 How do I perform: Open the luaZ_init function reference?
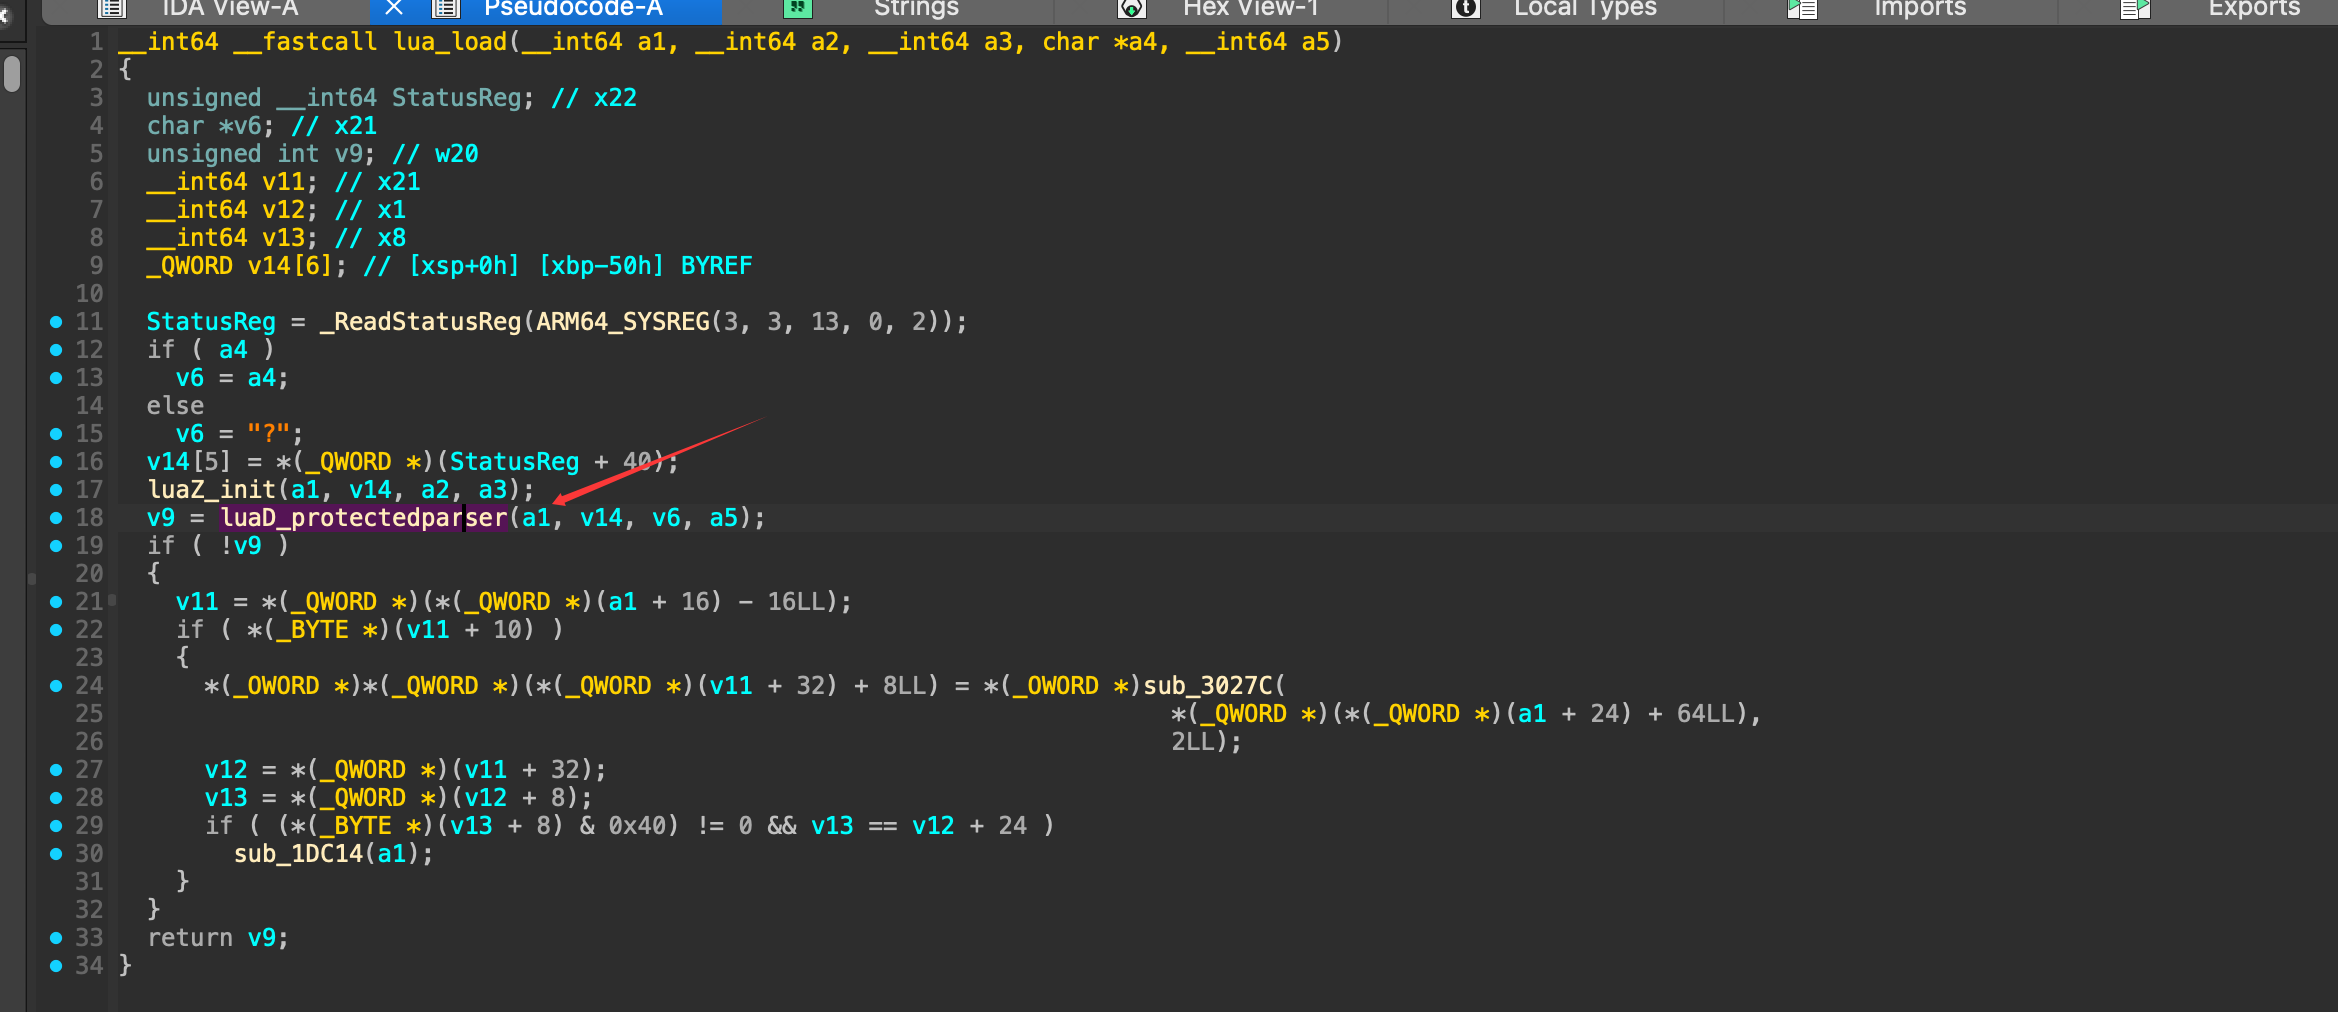pos(211,490)
